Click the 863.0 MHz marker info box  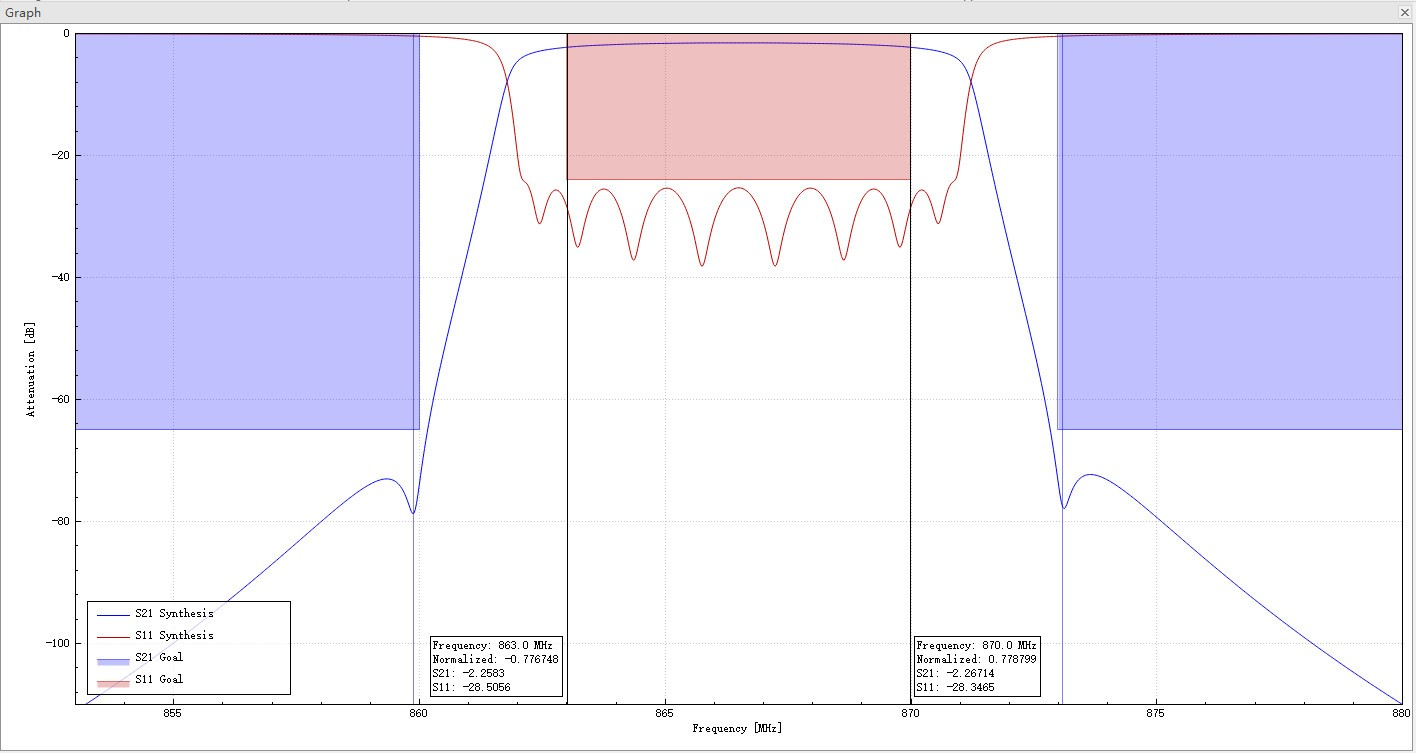coord(497,666)
